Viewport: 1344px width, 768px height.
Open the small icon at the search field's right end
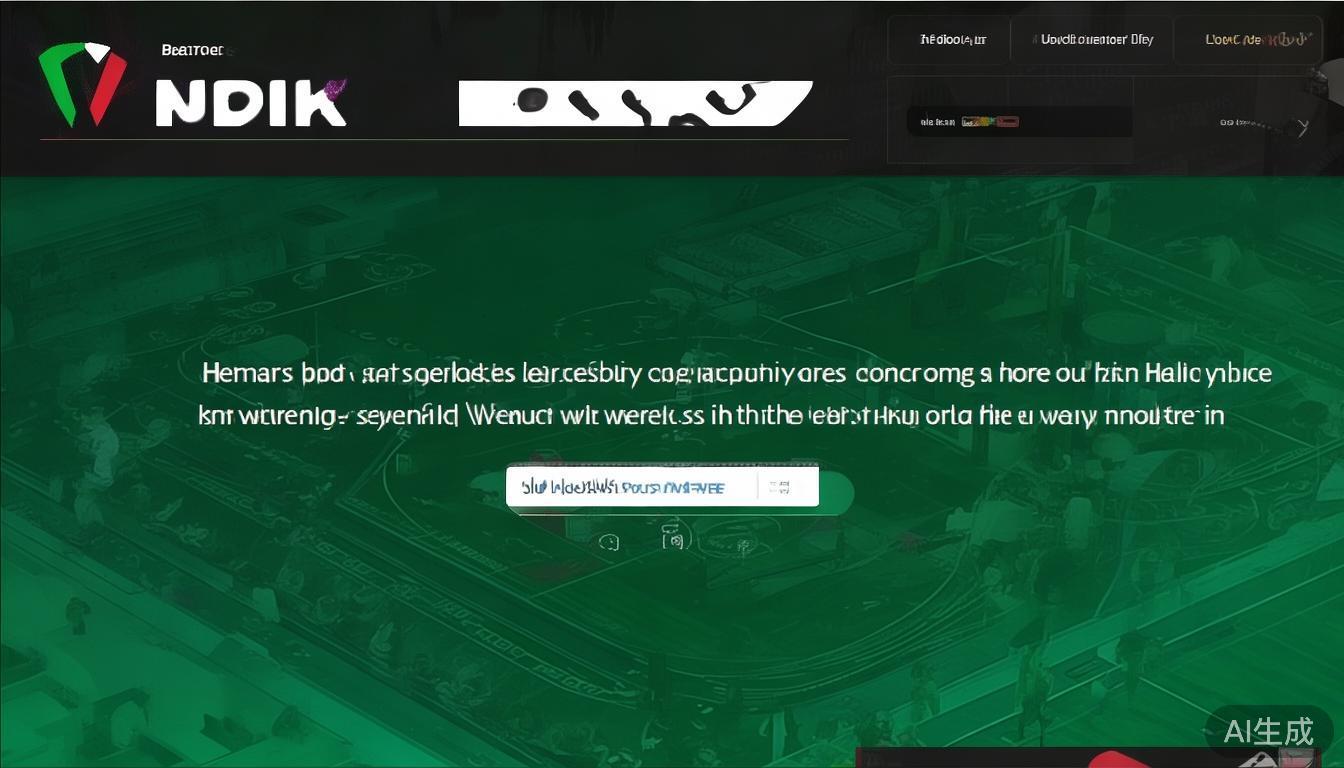[x=780, y=487]
